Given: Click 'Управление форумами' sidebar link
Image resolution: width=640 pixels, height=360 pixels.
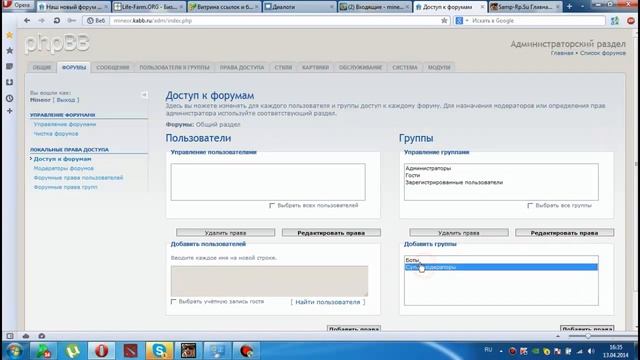Looking at the screenshot, I should [x=65, y=124].
